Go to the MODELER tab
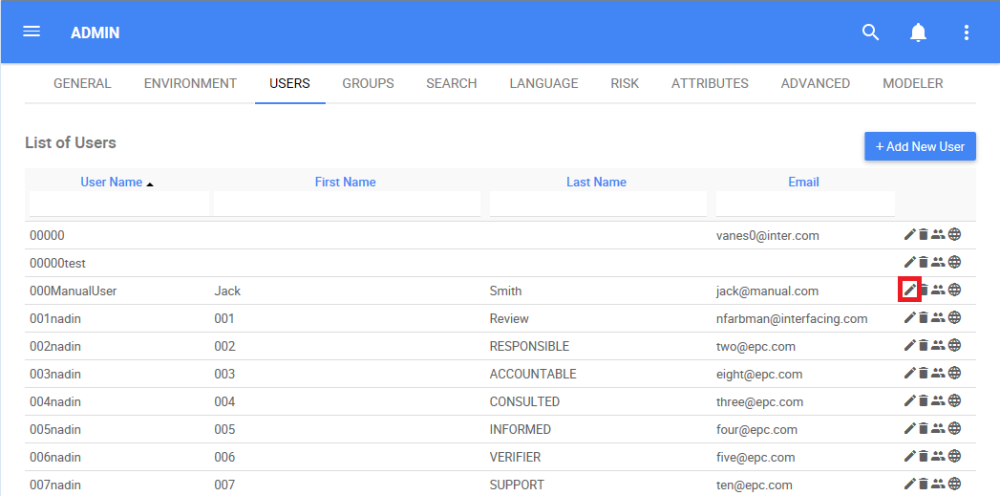Screen dimensions: 1000x496 click(x=913, y=83)
